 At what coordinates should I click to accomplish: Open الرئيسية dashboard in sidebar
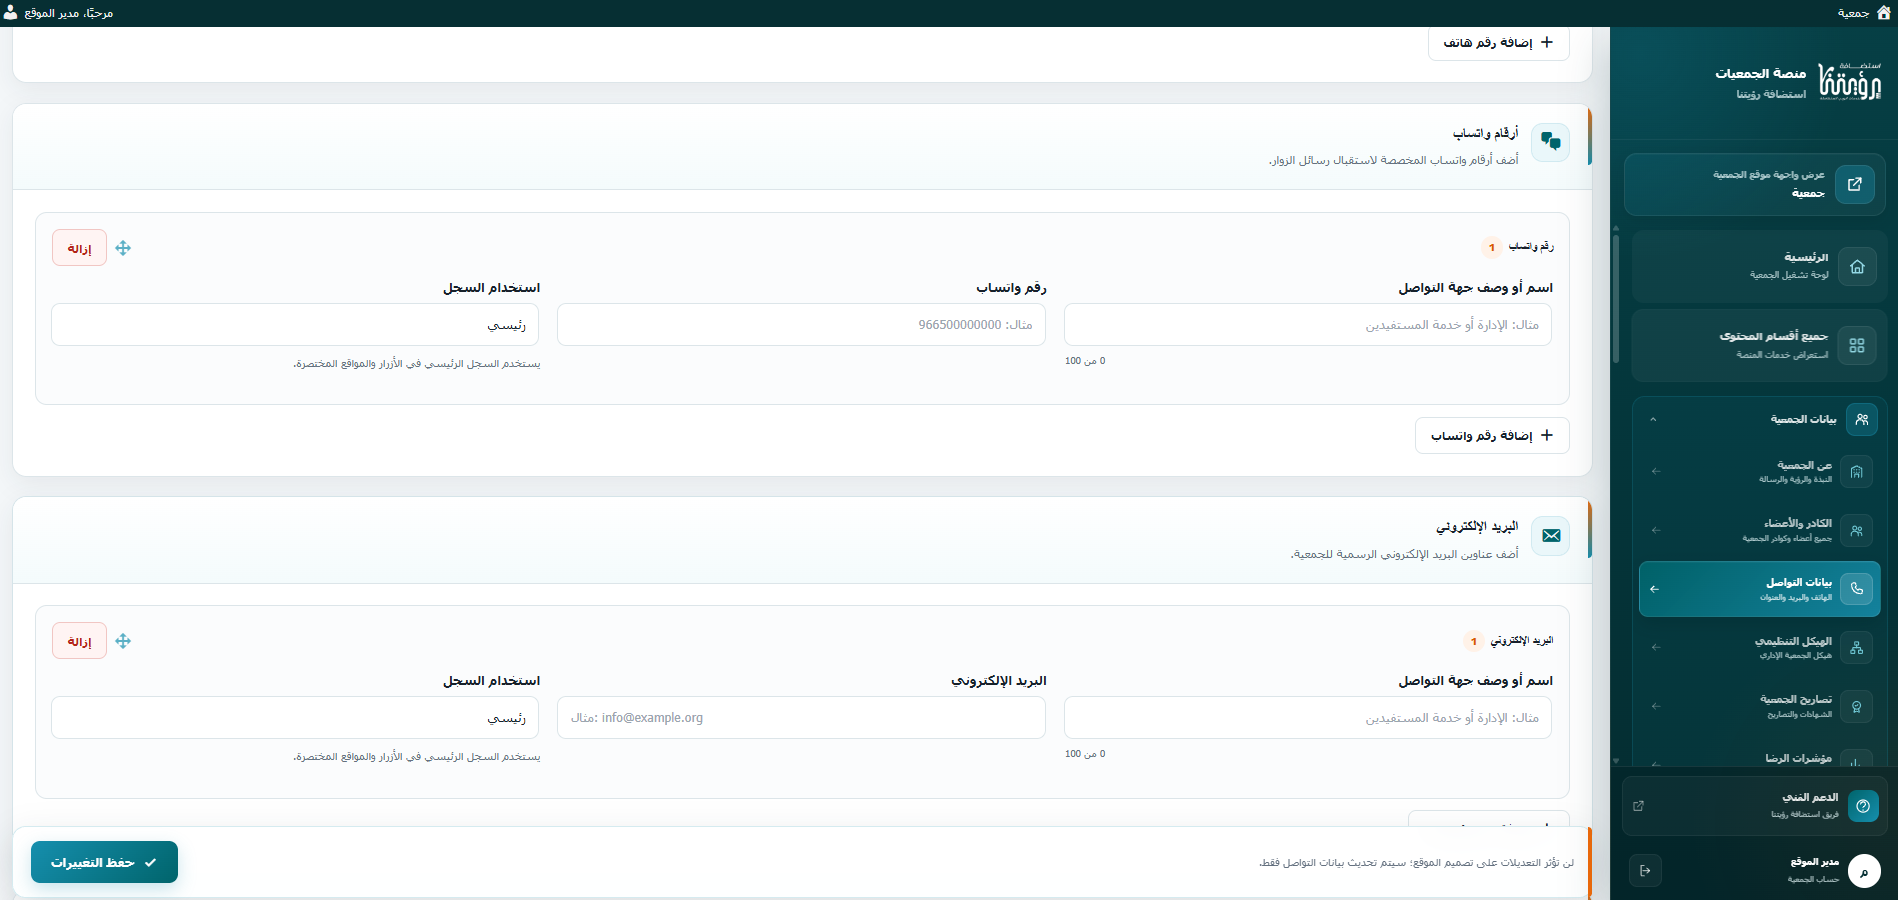click(x=1759, y=266)
